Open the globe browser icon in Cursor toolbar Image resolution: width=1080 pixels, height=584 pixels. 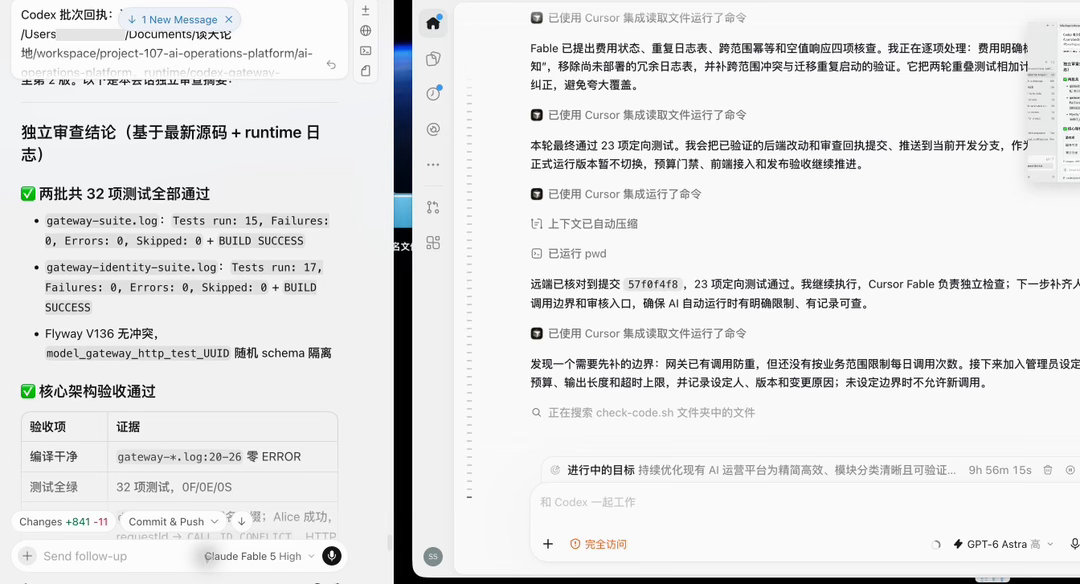coord(366,30)
